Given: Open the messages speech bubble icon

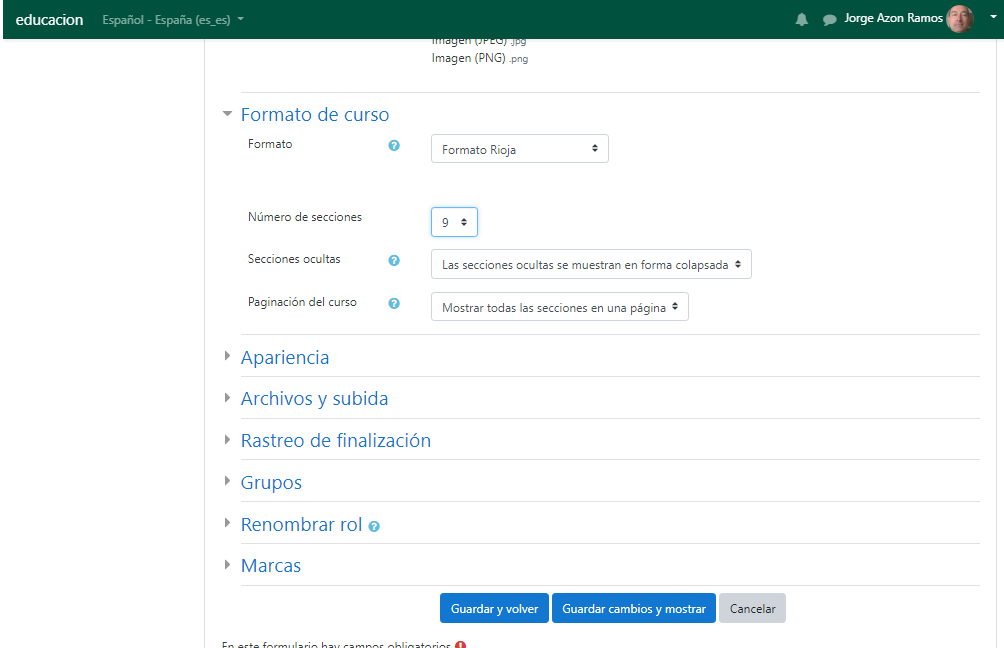Looking at the screenshot, I should pos(829,20).
